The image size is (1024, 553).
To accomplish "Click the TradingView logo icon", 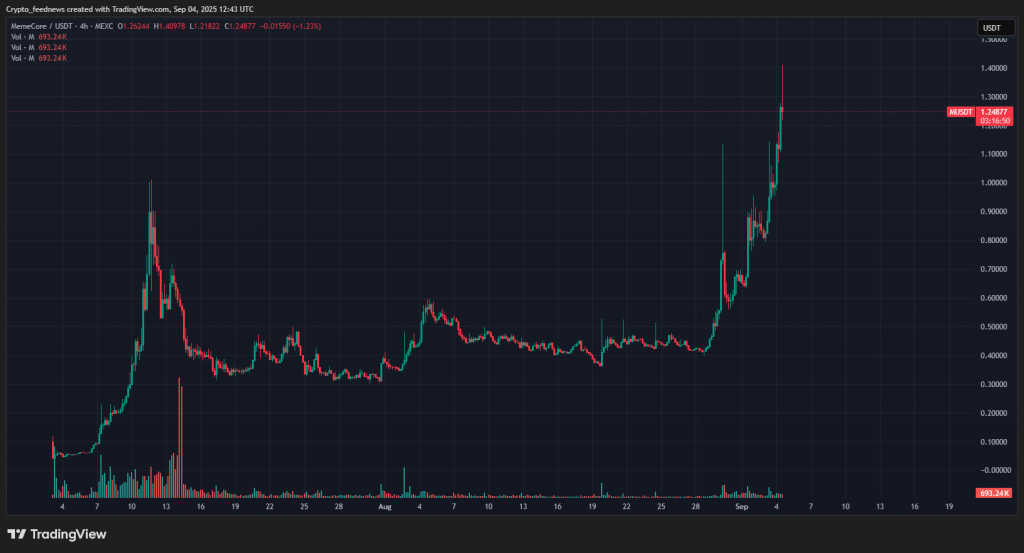I will 17,534.
